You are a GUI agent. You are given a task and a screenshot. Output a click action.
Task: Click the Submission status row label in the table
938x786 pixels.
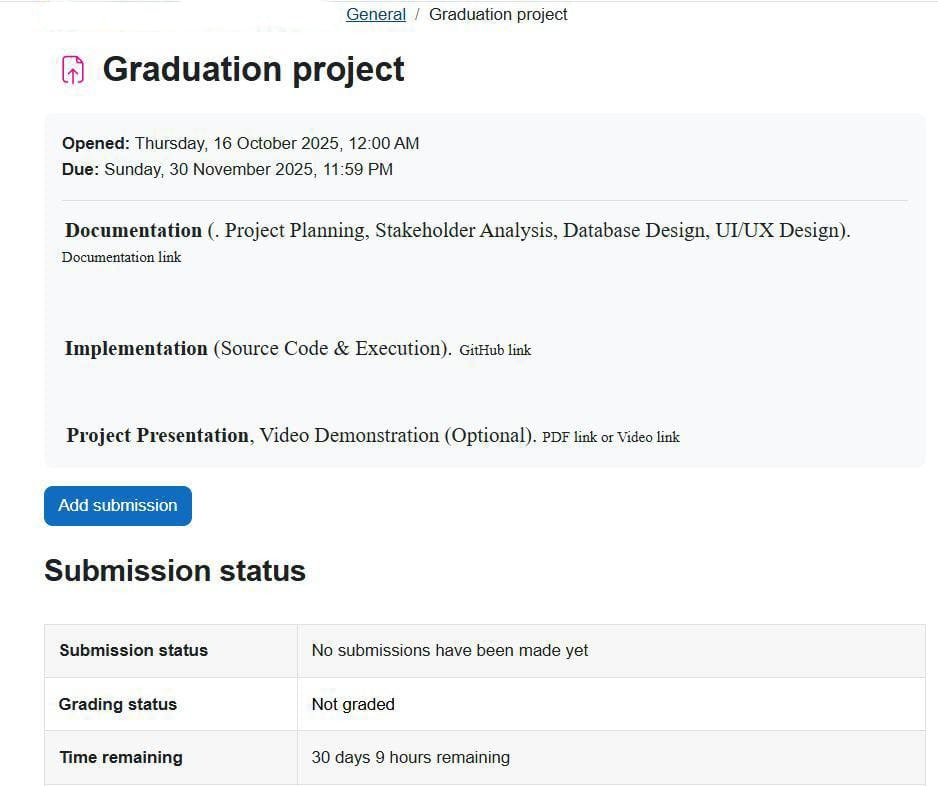[x=133, y=650]
